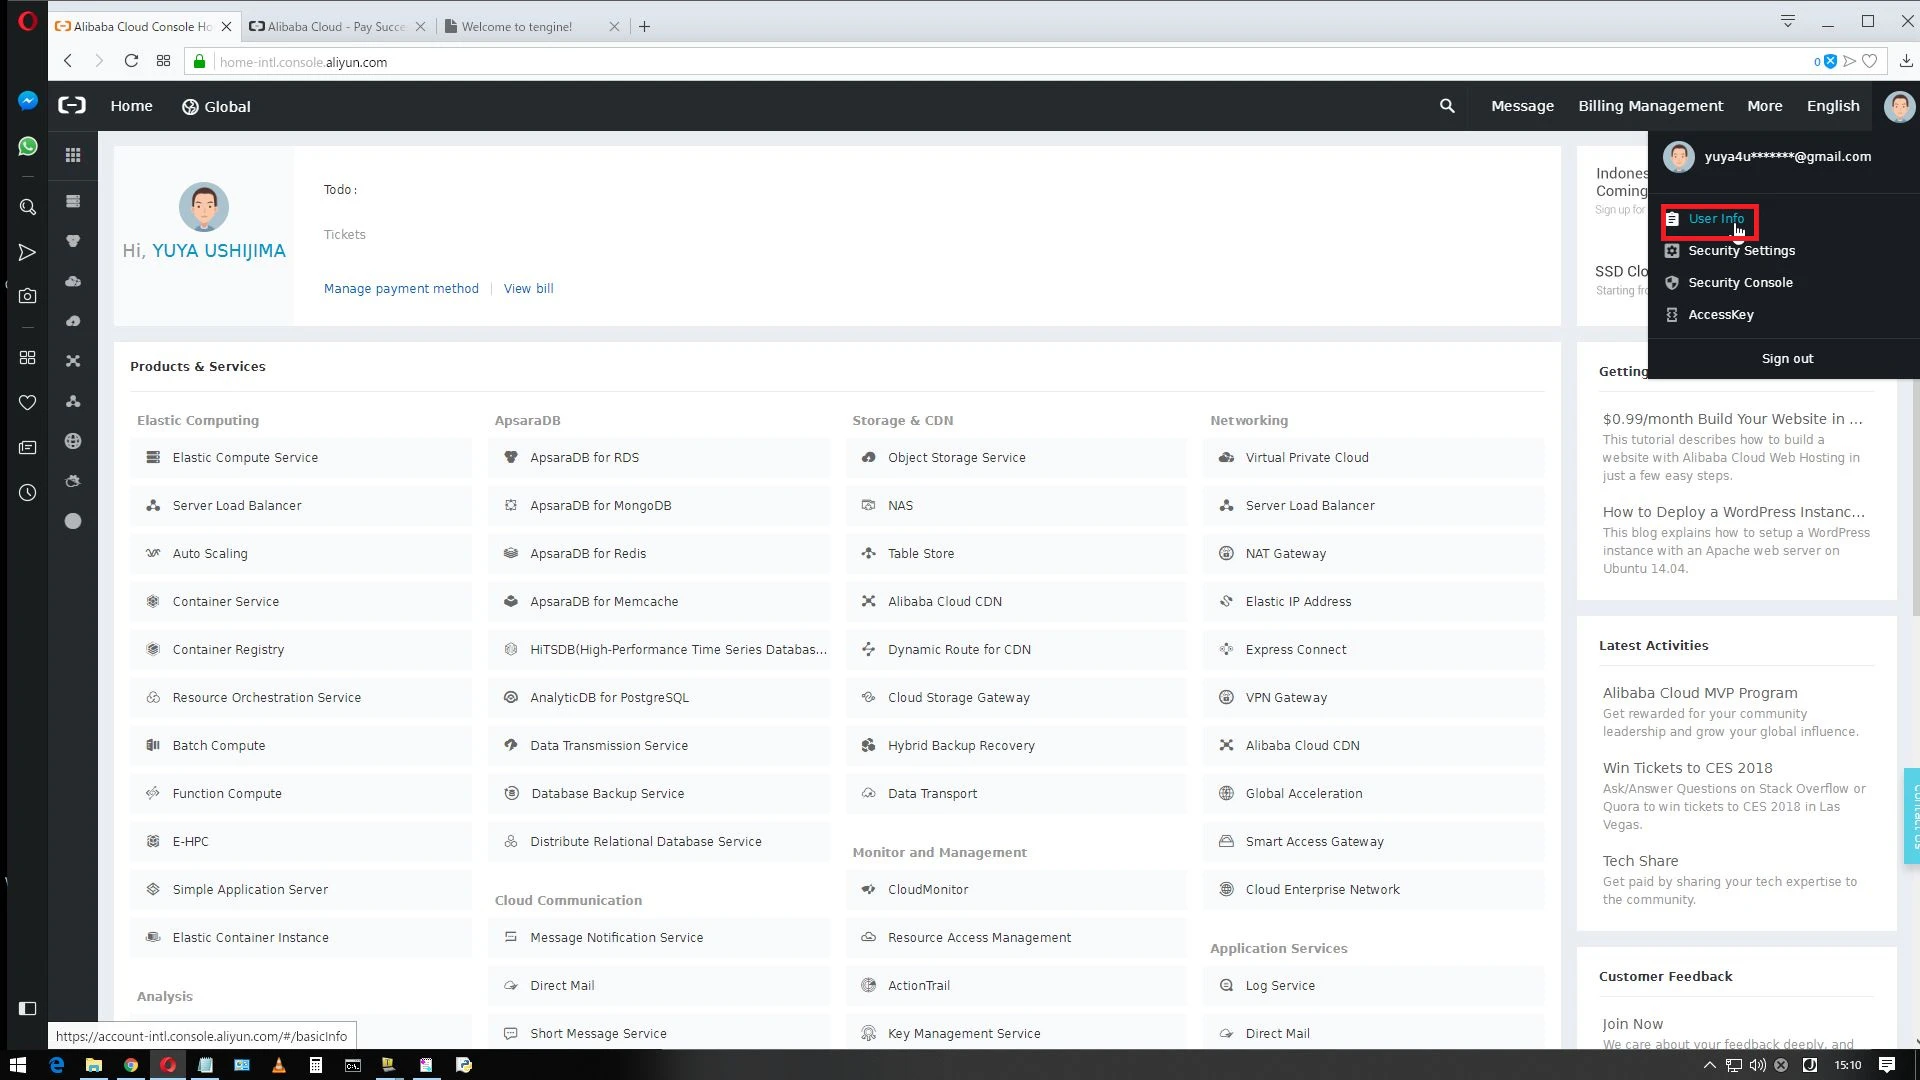Click the Alibaba Cloud logo icon
The width and height of the screenshot is (1920, 1080).
[72, 105]
